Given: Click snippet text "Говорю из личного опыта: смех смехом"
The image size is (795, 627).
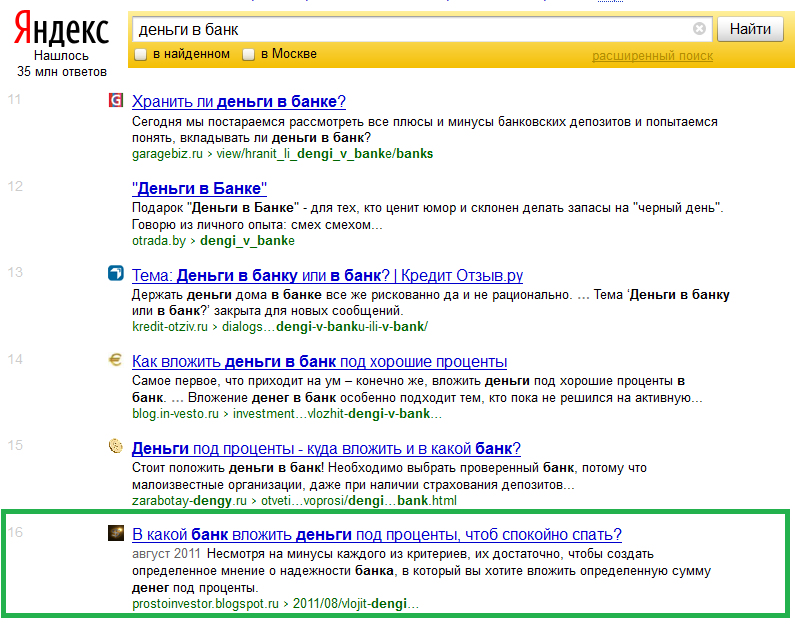Looking at the screenshot, I should (257, 225).
